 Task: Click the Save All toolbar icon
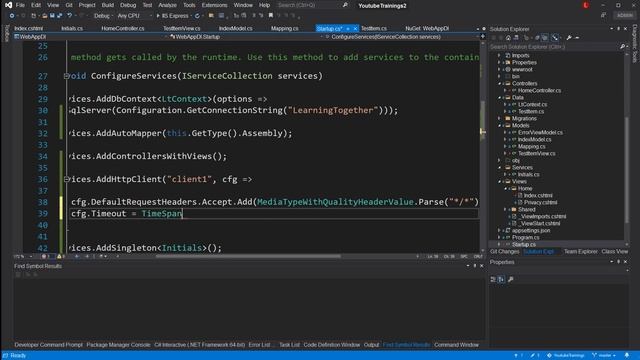coord(60,16)
